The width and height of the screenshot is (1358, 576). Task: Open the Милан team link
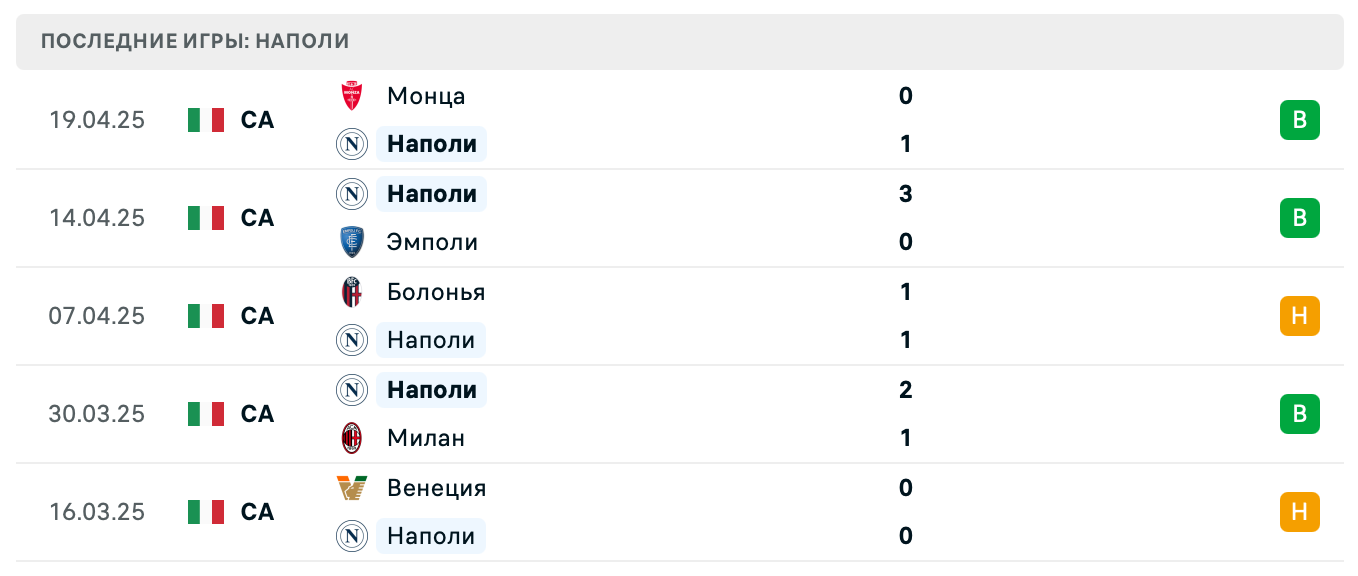pos(426,438)
